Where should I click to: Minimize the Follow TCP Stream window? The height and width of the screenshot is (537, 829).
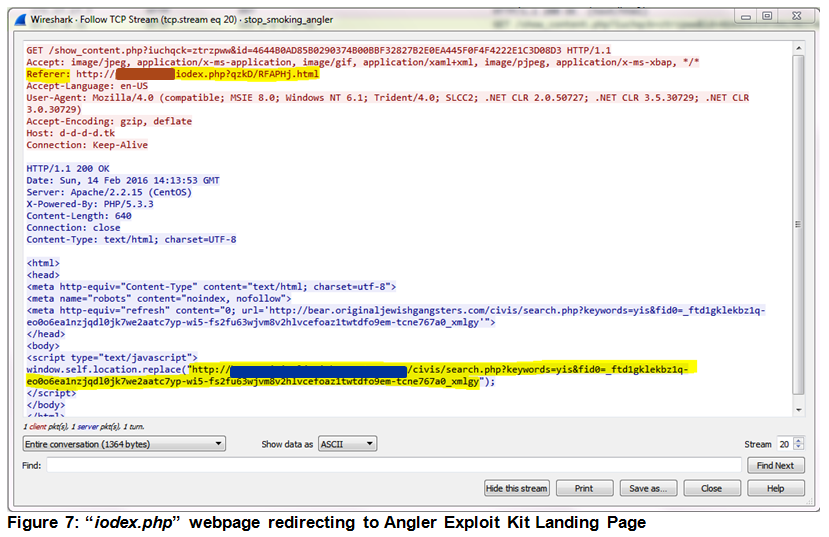746,17
